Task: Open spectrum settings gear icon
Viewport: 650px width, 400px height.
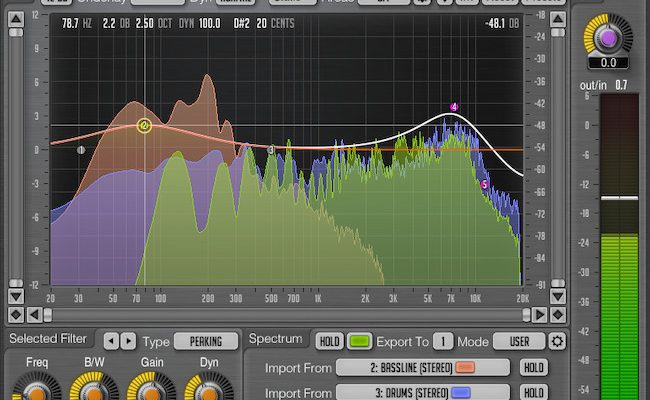Action: point(557,341)
